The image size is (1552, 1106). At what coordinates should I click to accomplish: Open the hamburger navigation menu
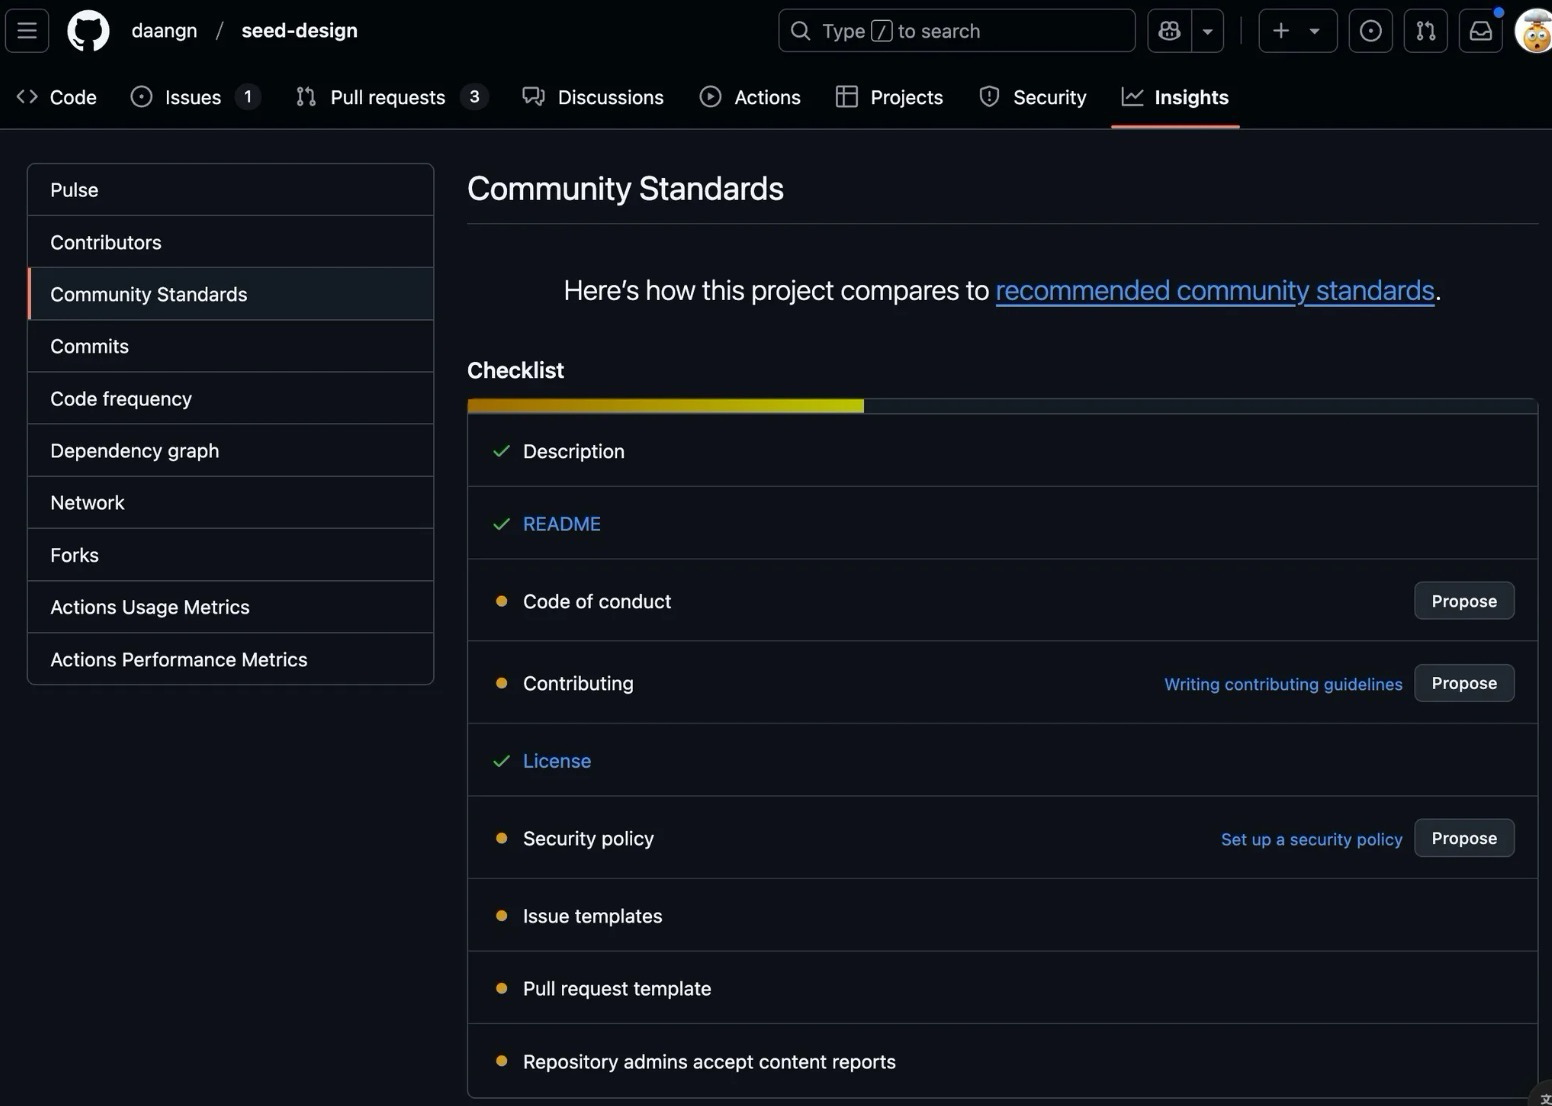[27, 31]
